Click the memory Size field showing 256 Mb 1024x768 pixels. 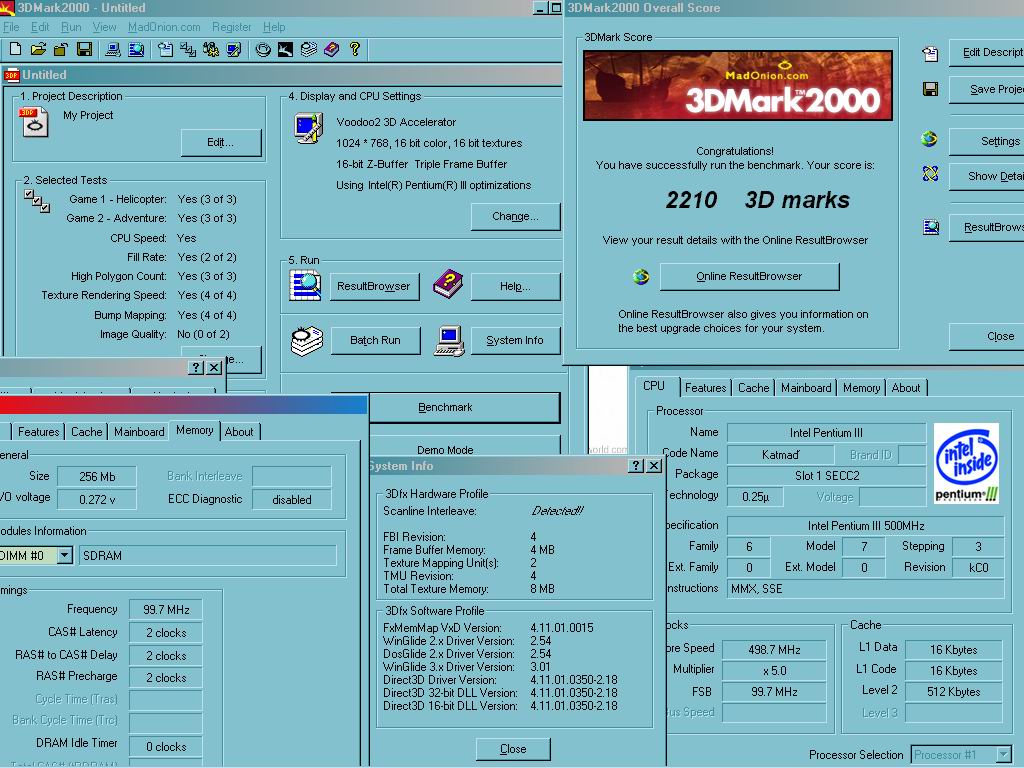(x=97, y=477)
